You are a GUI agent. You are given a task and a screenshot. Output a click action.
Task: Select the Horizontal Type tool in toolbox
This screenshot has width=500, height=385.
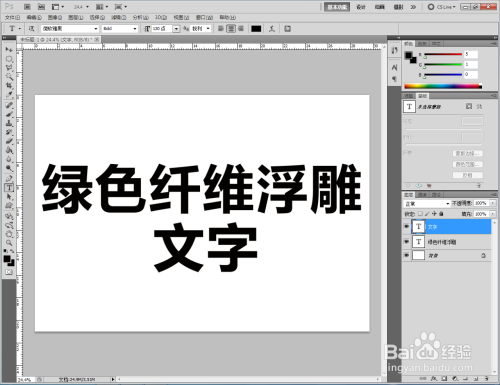pos(9,188)
